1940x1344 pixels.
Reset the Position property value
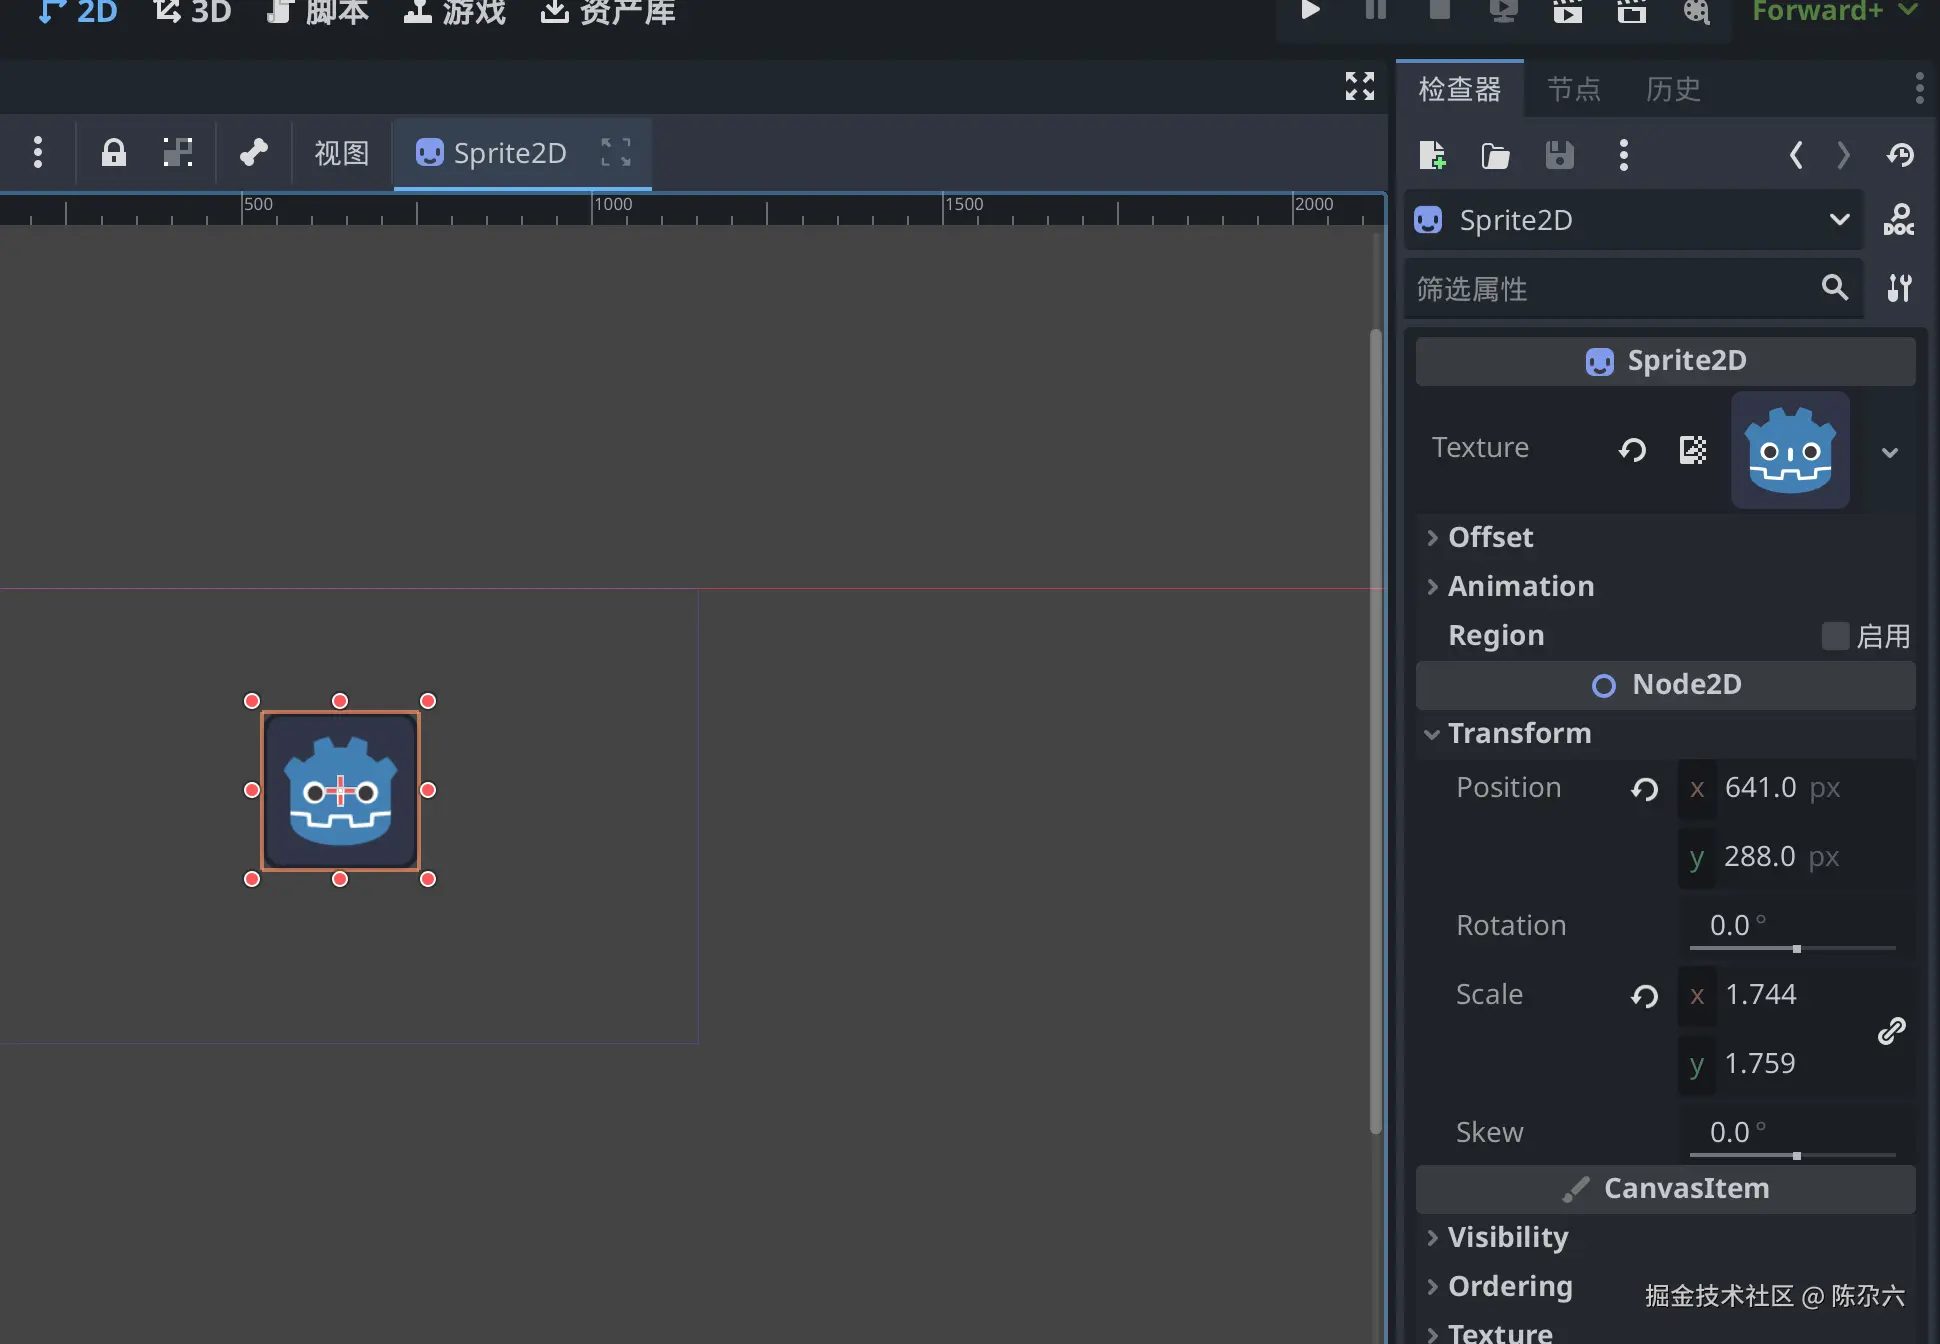click(x=1644, y=789)
